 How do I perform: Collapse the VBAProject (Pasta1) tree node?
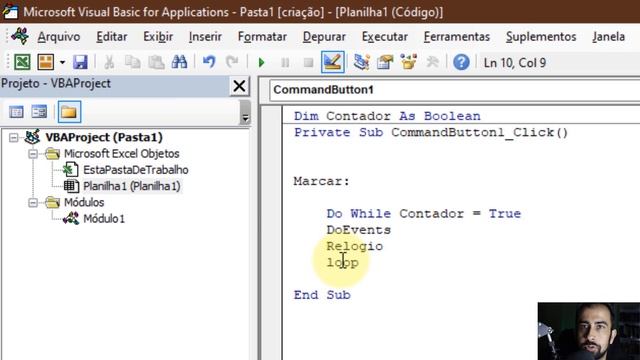(x=13, y=138)
